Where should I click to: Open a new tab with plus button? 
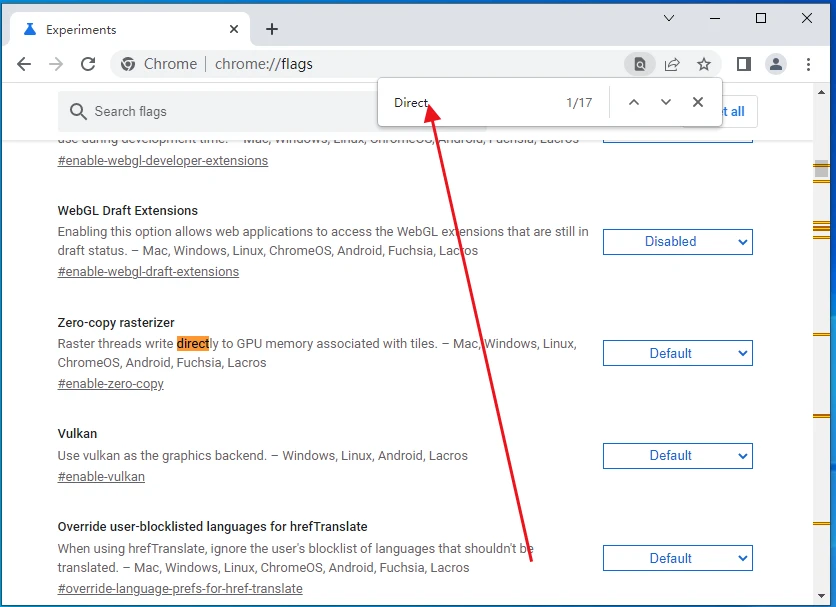point(272,29)
